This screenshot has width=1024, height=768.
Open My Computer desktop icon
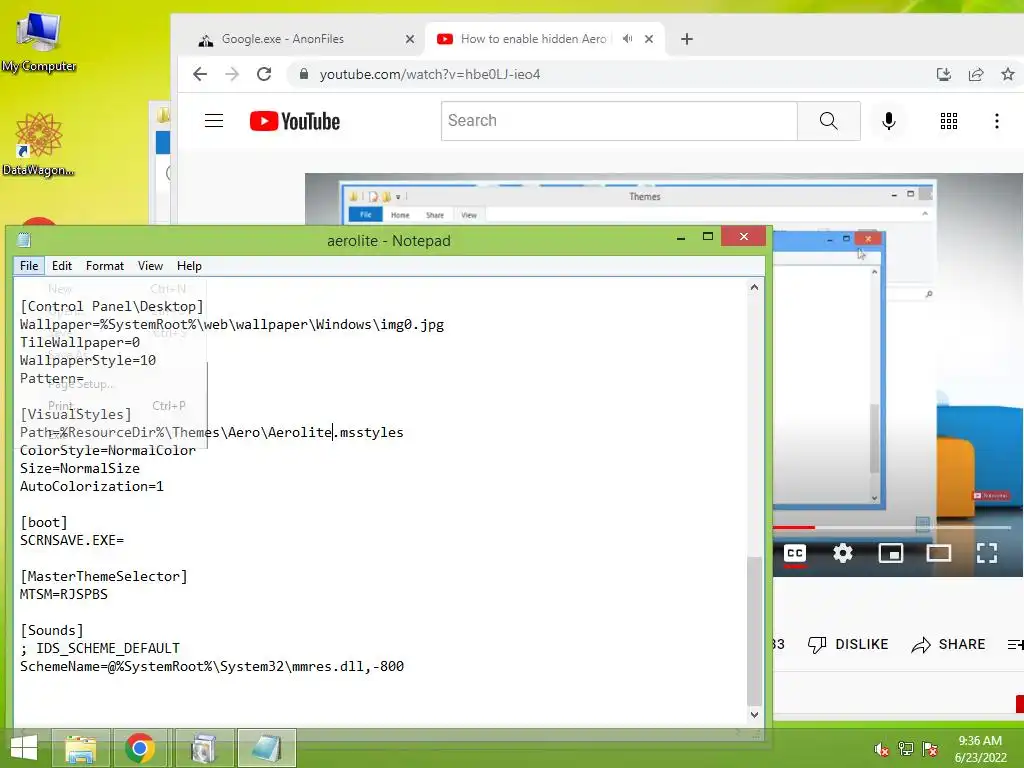[x=39, y=42]
